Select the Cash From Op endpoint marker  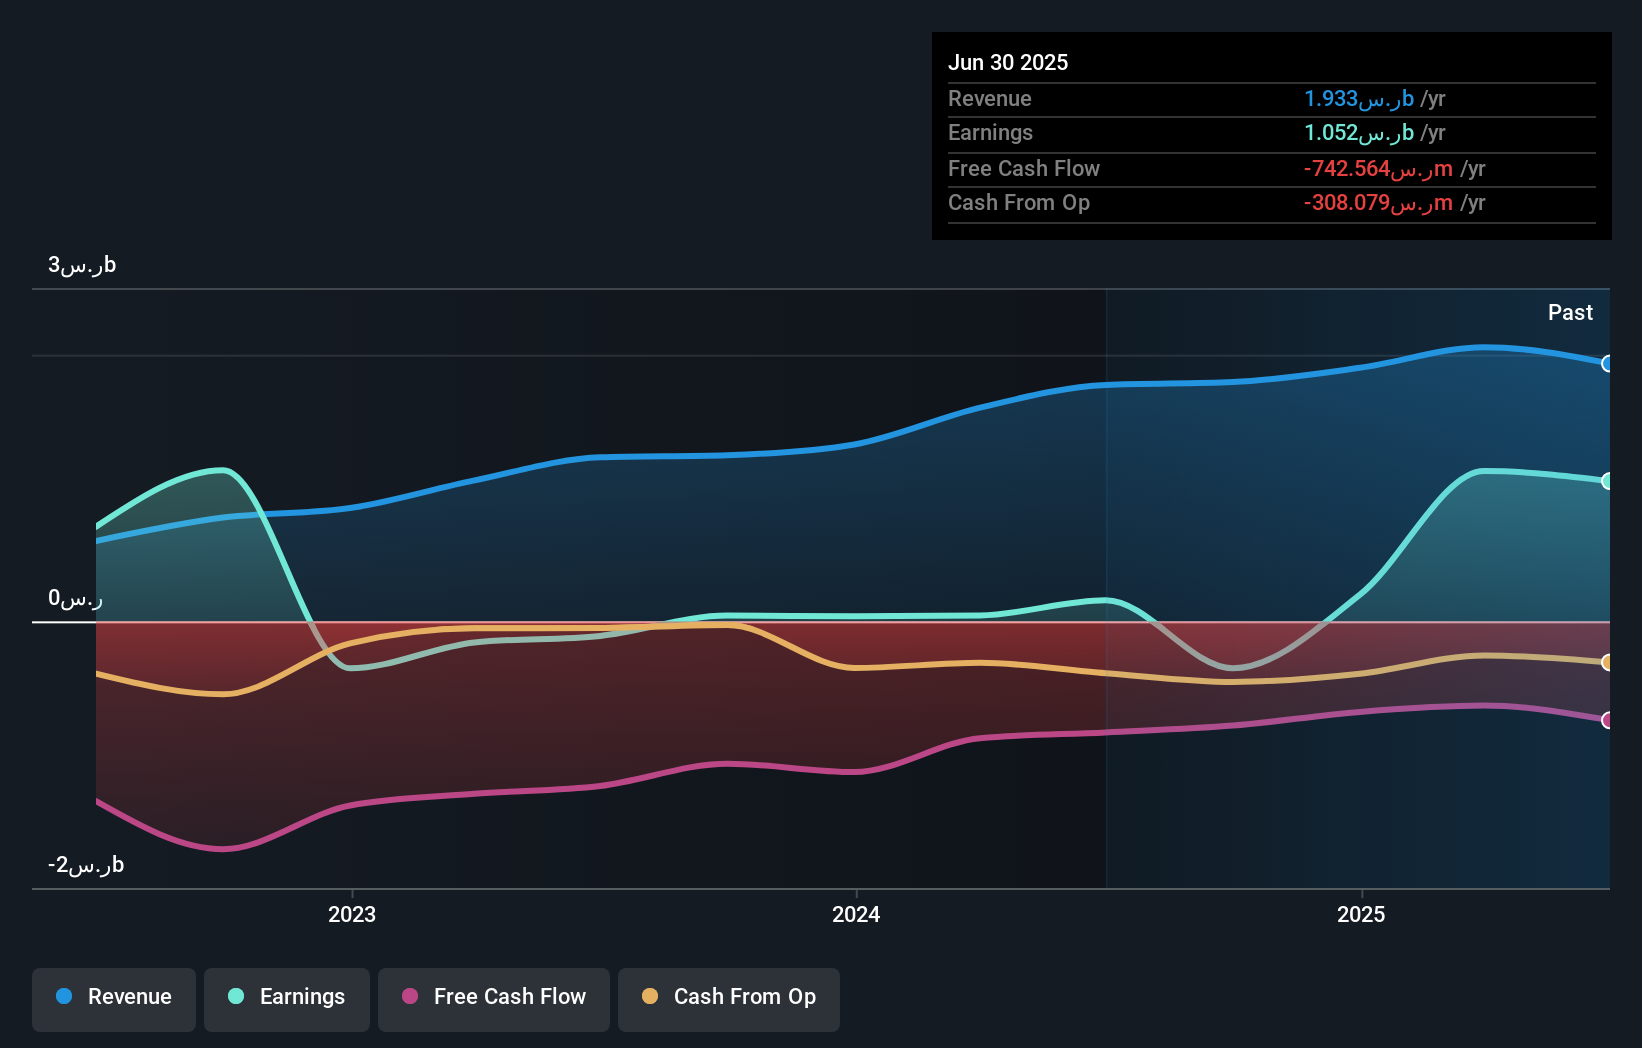click(1607, 662)
